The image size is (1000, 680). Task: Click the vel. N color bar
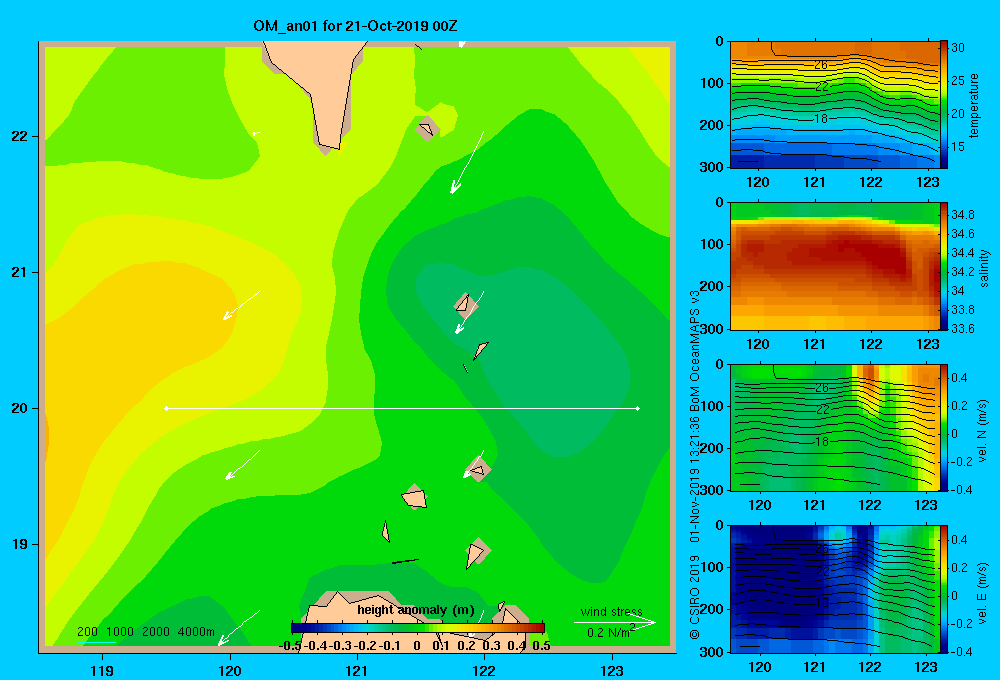(x=944, y=427)
